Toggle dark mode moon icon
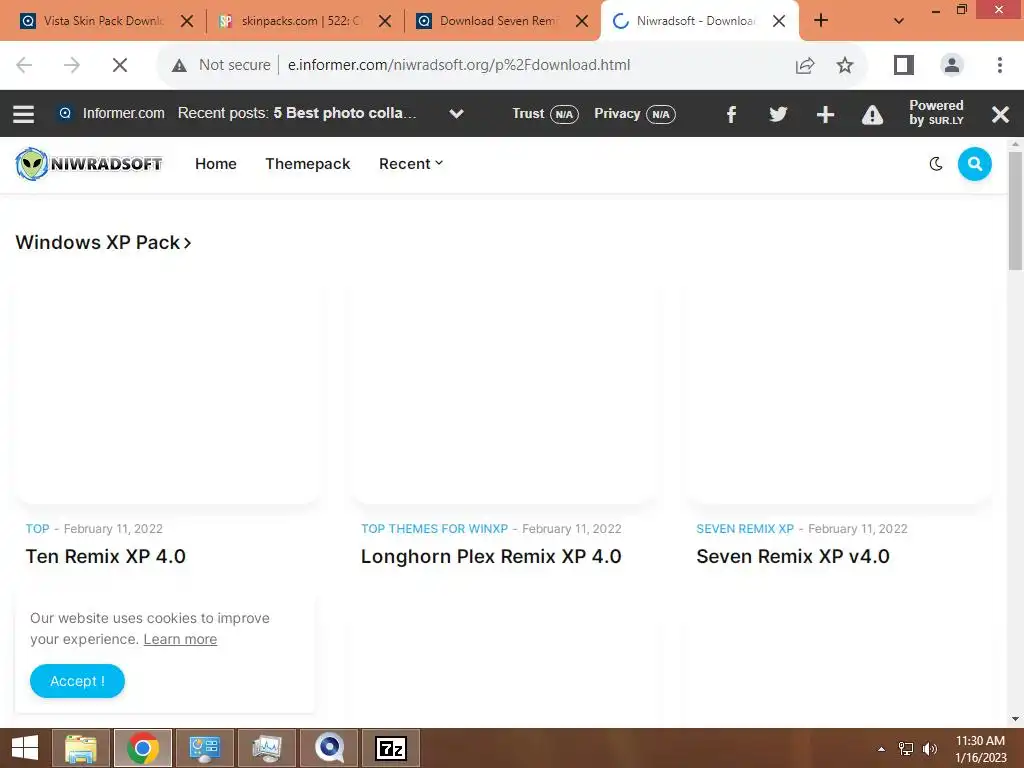1024x768 pixels. 936,164
